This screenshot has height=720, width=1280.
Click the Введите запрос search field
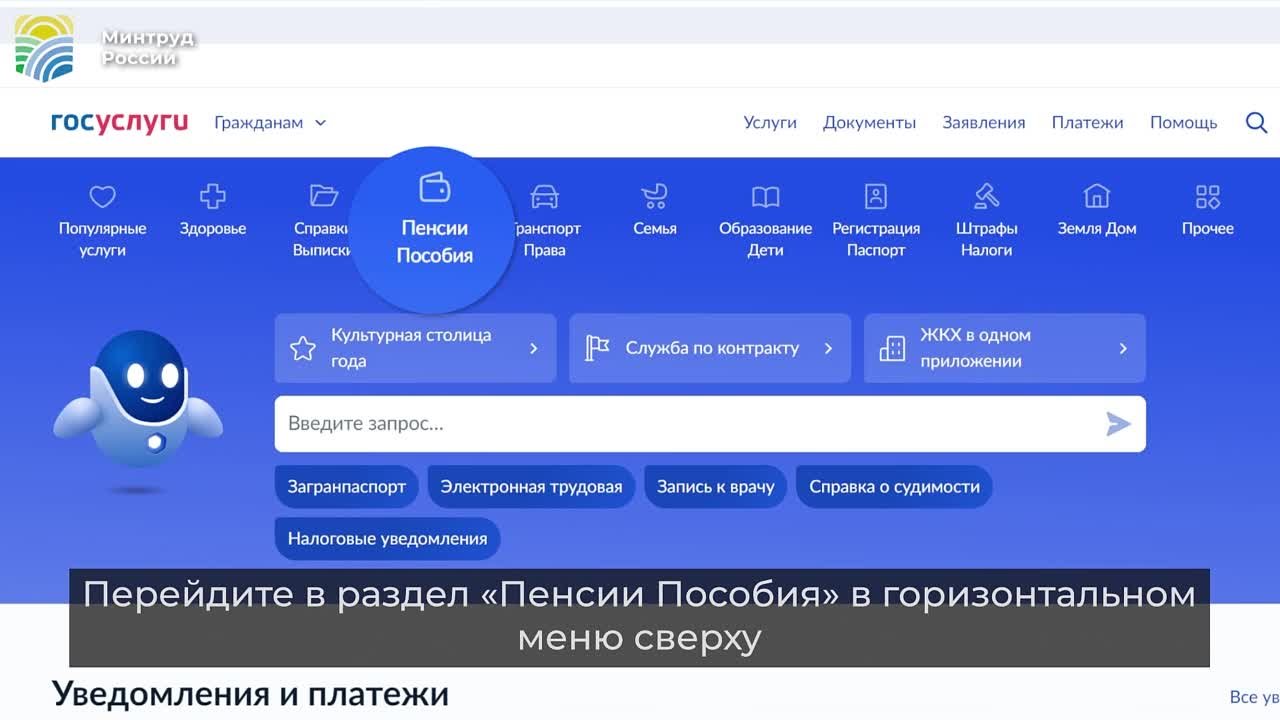[710, 424]
